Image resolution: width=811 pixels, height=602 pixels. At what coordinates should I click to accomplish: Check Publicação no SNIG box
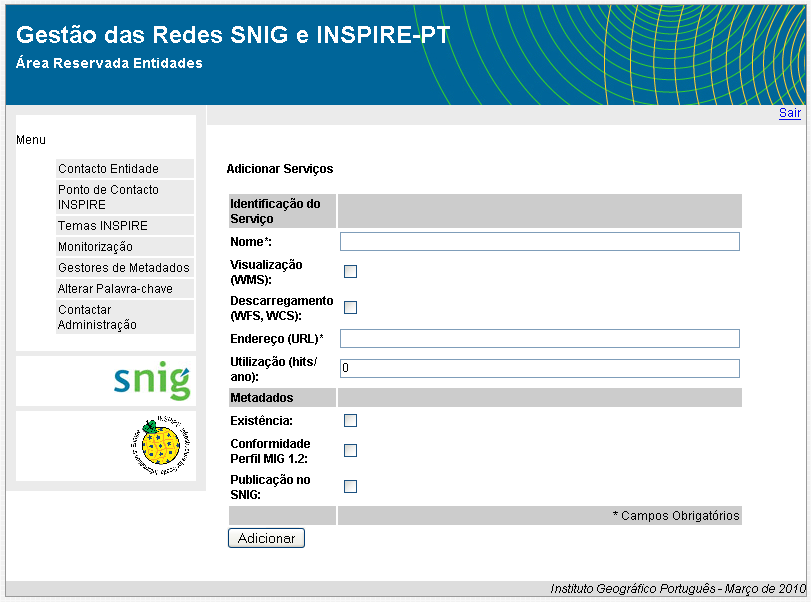click(x=350, y=487)
